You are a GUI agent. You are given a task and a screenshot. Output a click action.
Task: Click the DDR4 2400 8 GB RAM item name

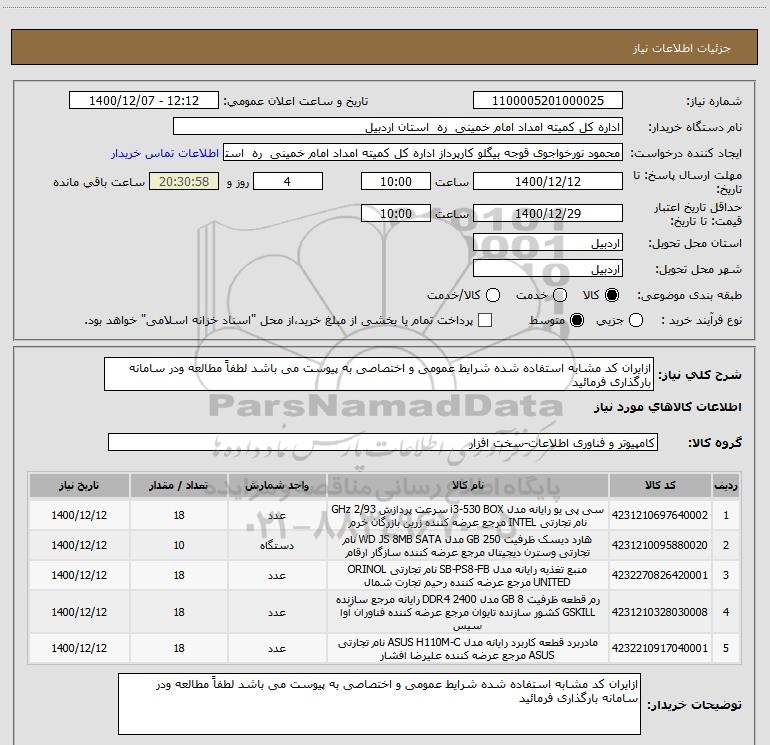(x=468, y=612)
